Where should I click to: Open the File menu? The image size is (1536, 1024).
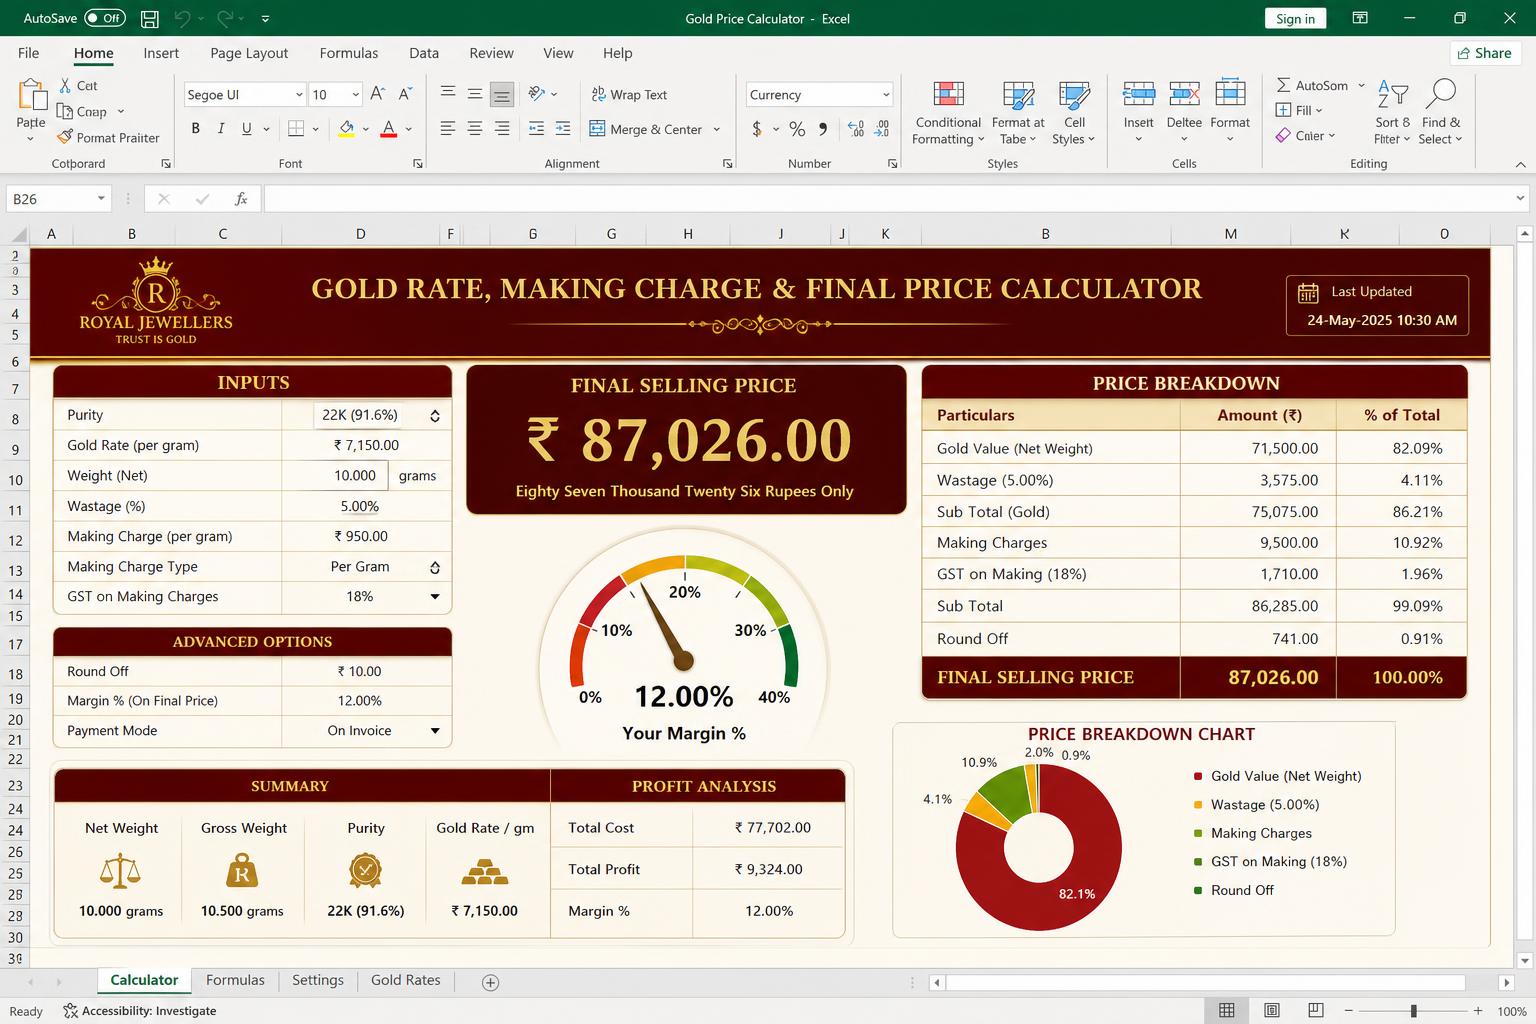(29, 53)
